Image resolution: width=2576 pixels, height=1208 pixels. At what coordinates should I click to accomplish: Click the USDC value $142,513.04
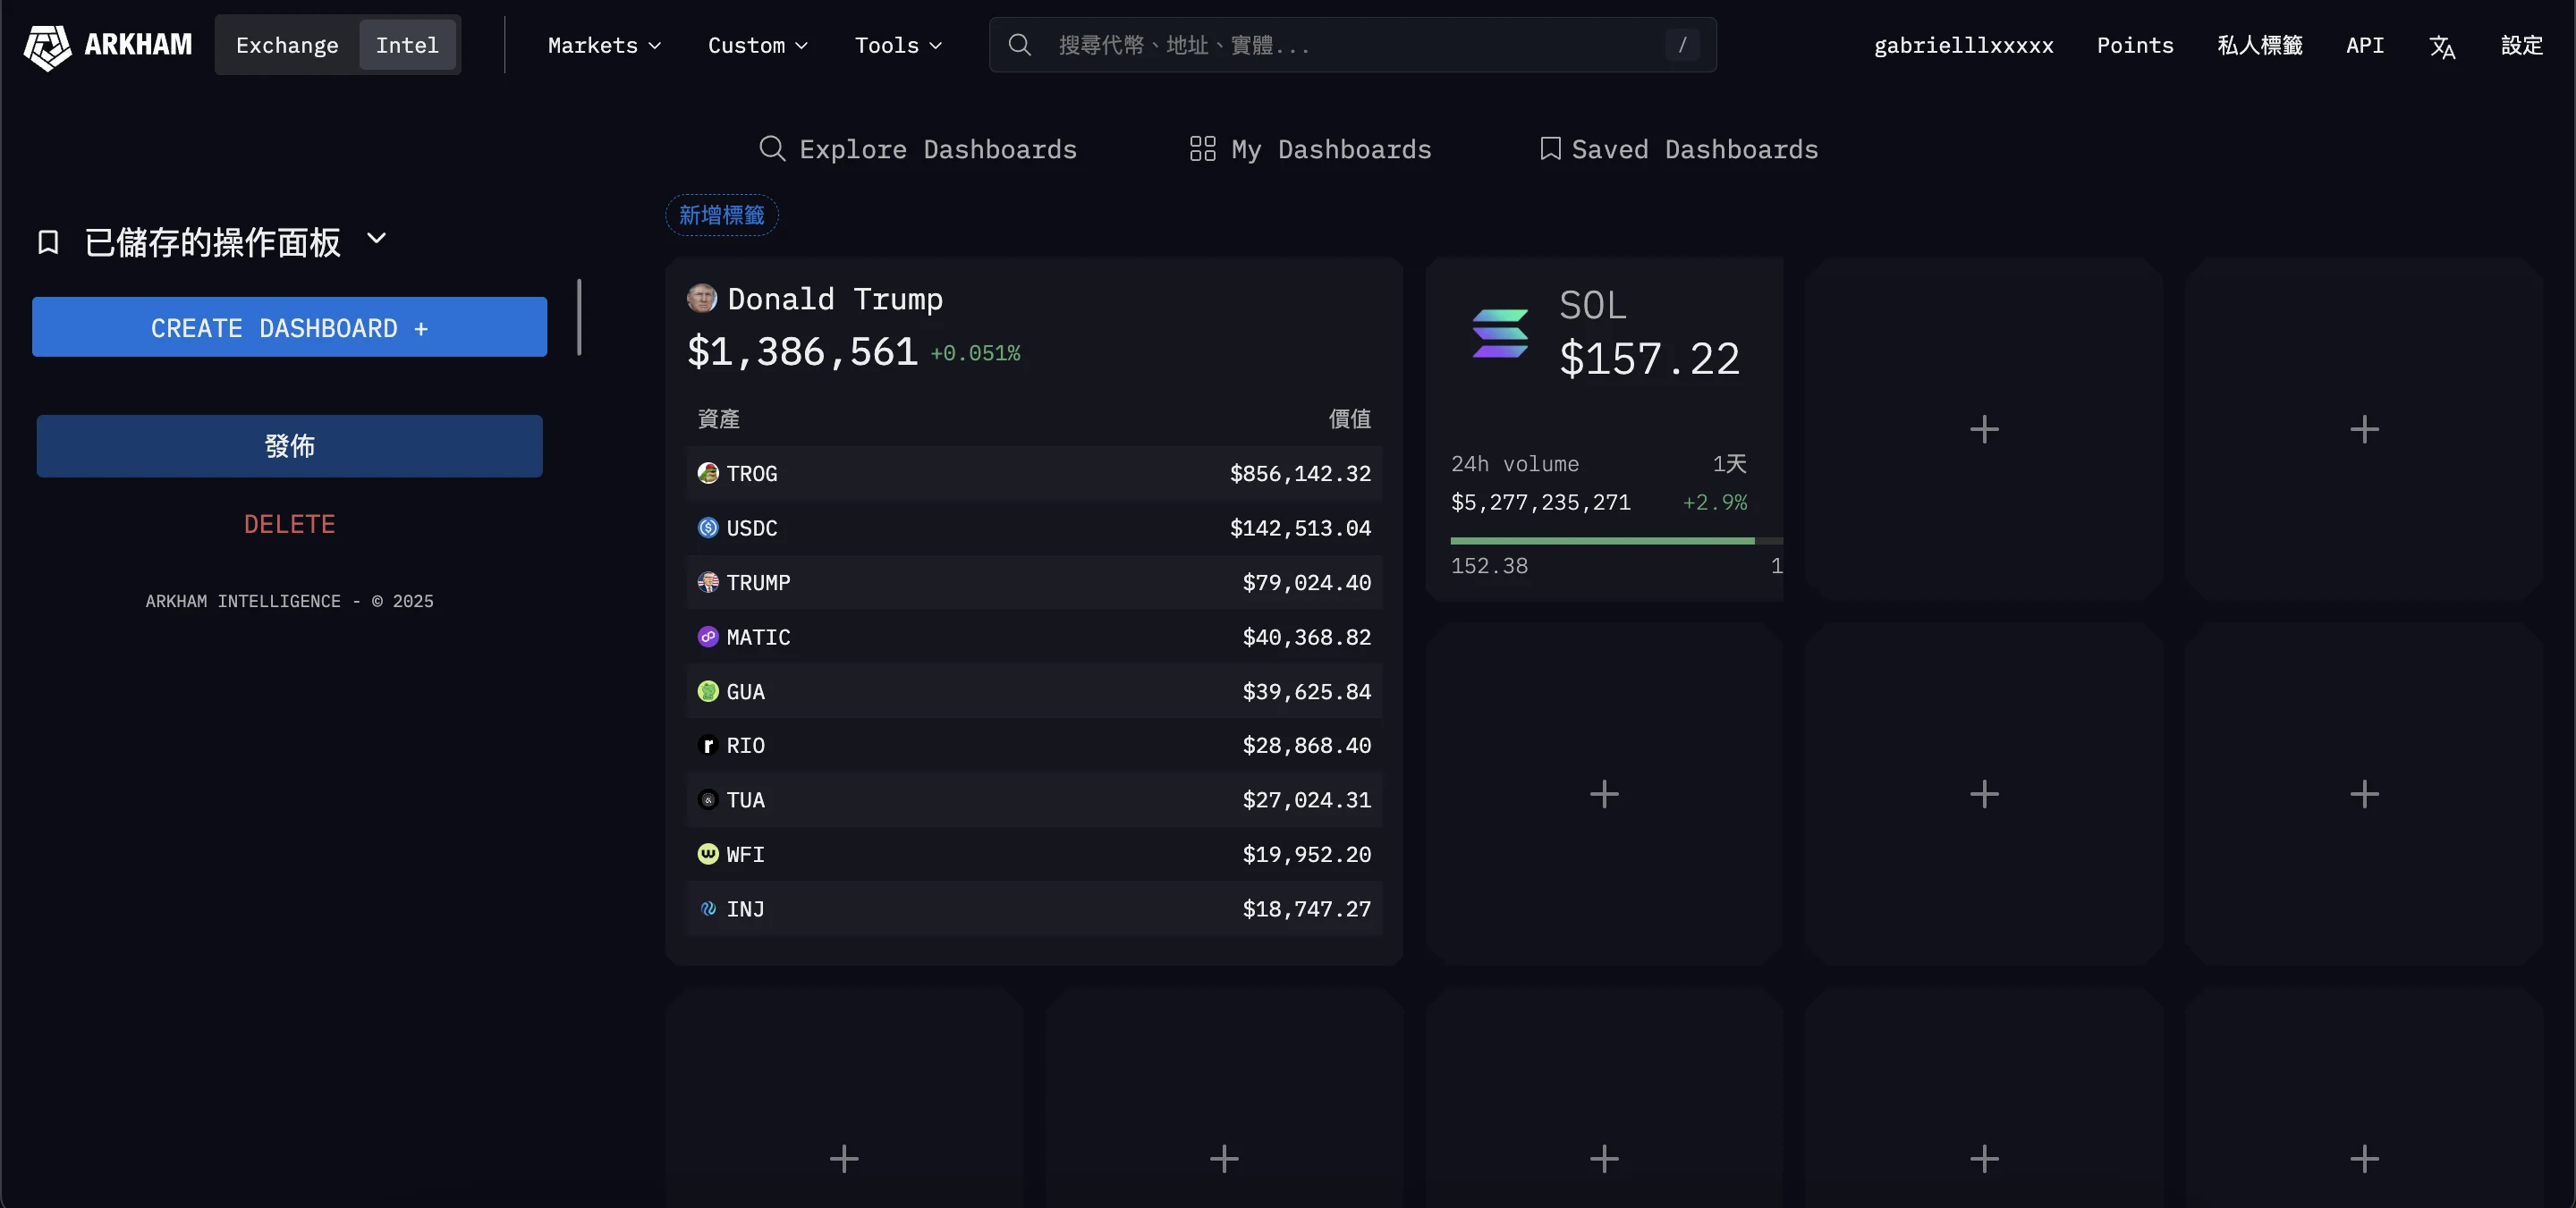click(1300, 528)
